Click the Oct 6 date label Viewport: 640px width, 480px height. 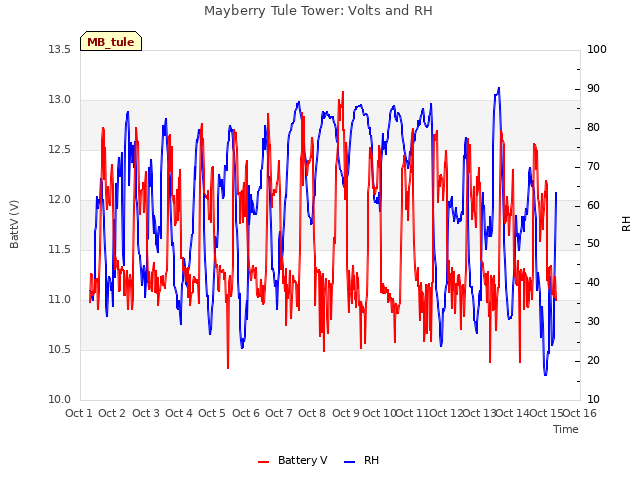click(x=246, y=413)
